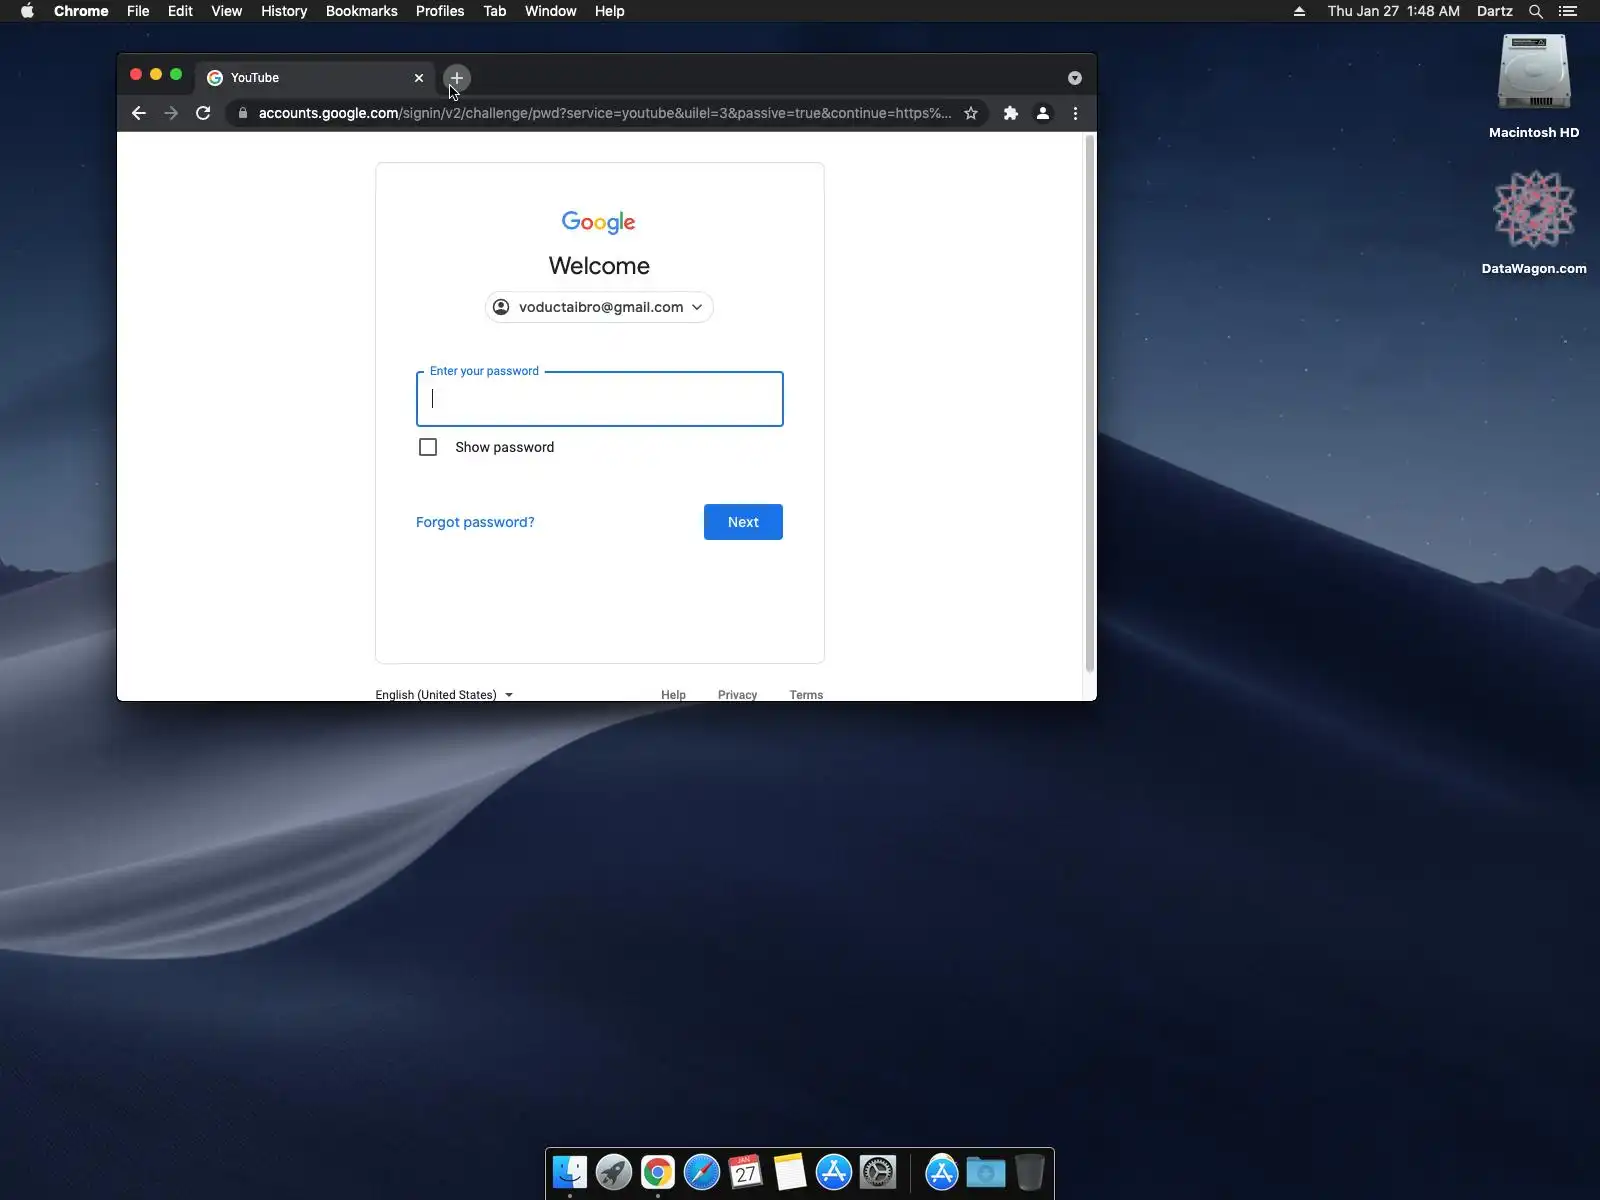Open the English (United States) language dropdown

pos(444,695)
